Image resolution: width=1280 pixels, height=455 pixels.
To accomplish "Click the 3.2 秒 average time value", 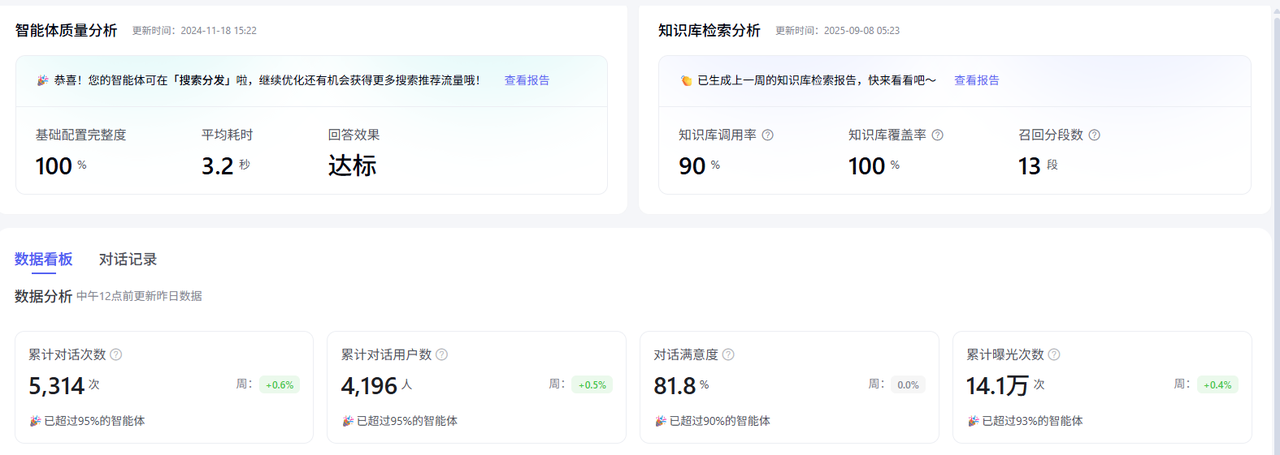I will (x=226, y=166).
